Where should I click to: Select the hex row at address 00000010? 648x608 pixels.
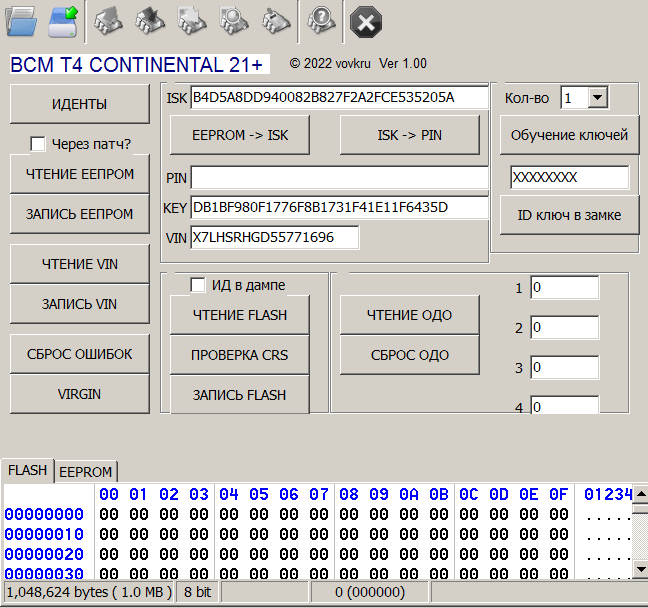pyautogui.click(x=316, y=534)
